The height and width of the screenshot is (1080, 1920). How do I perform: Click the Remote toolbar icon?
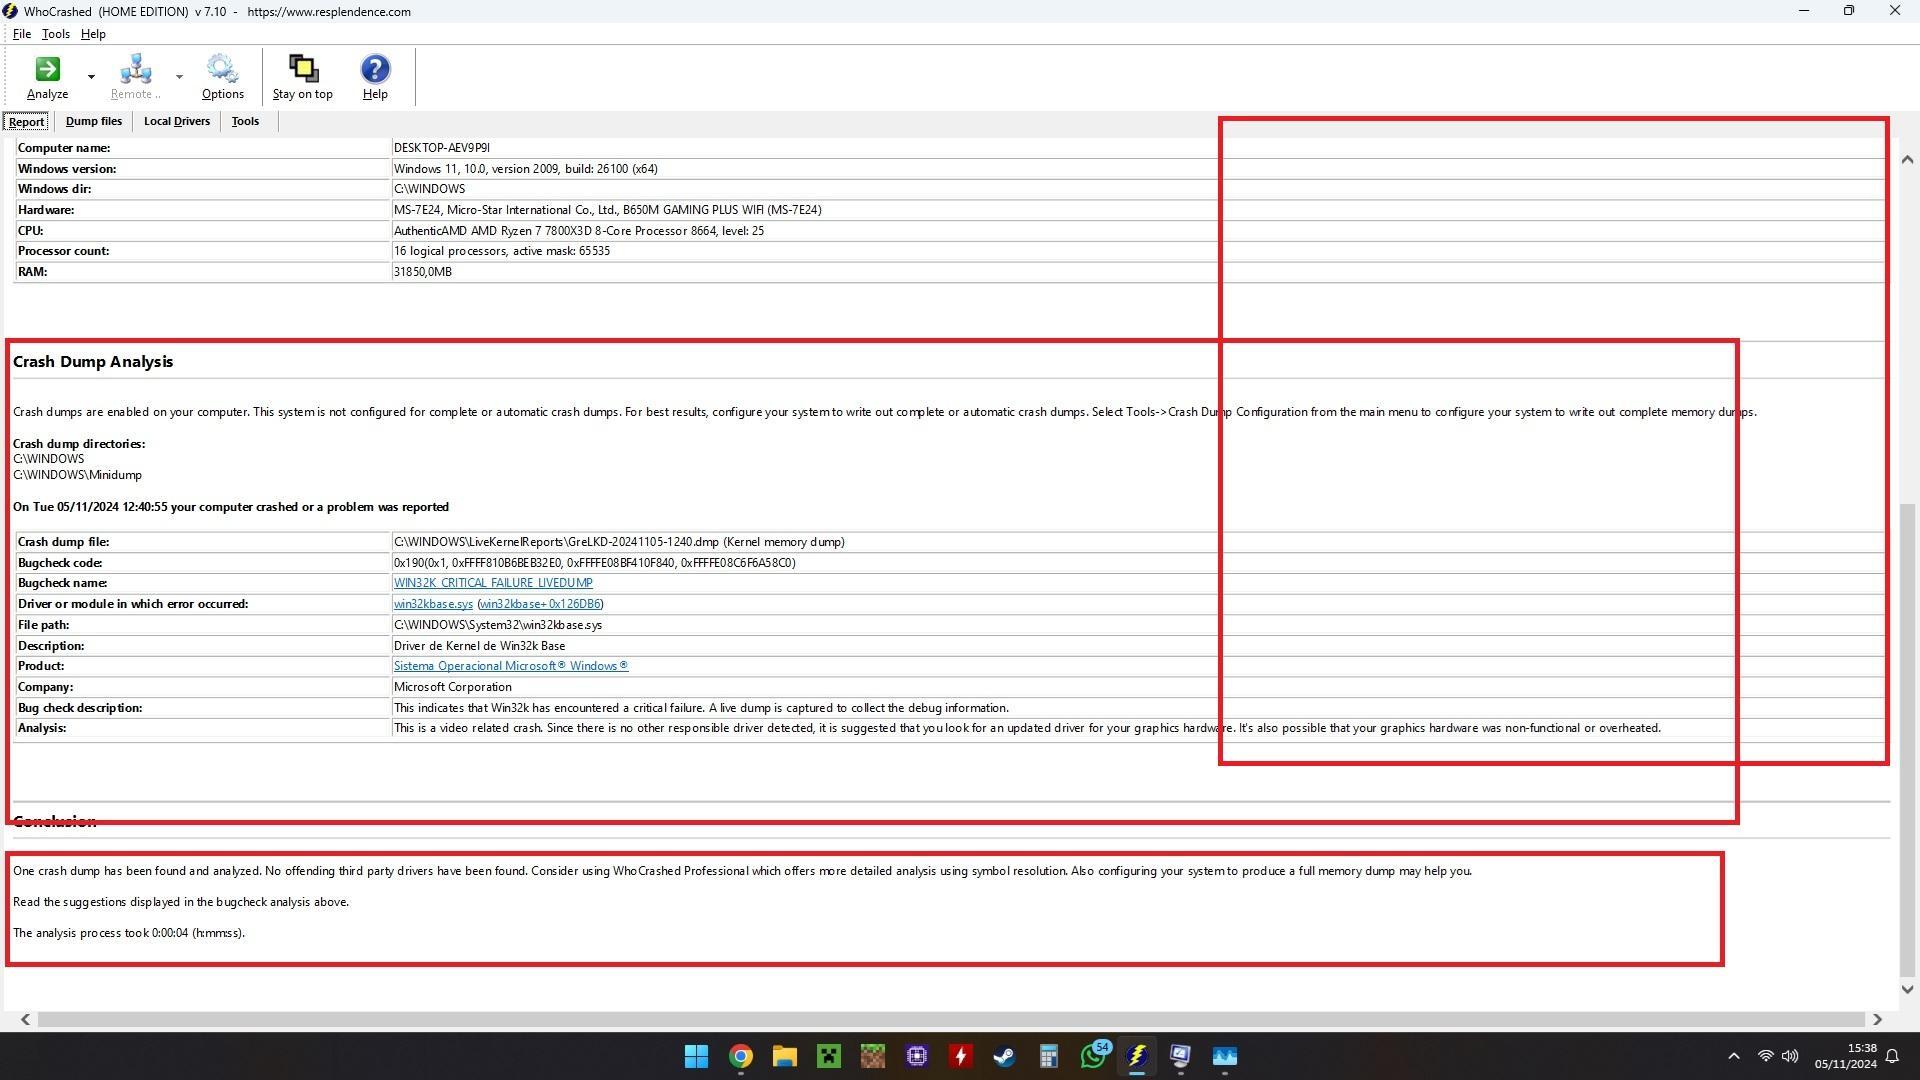(135, 77)
